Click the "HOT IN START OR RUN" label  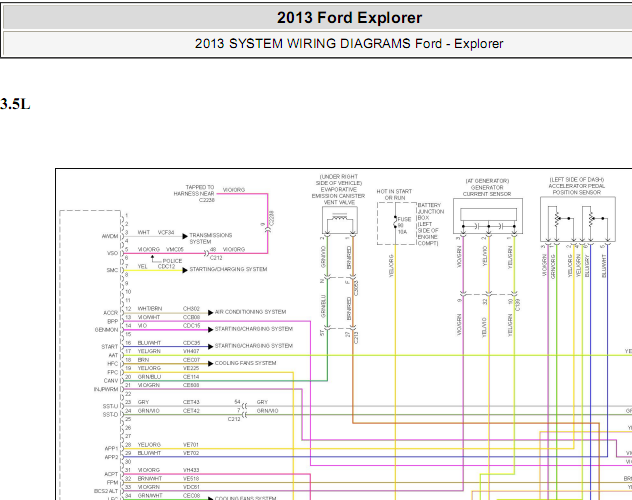click(394, 195)
